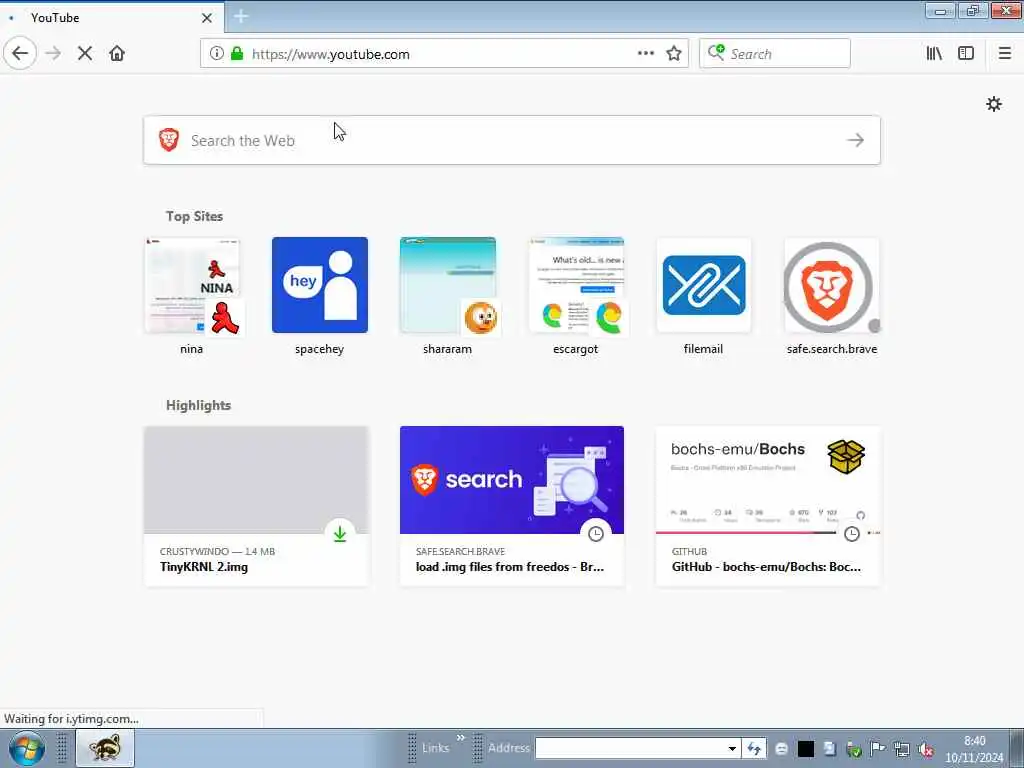This screenshot has height=768, width=1024.
Task: Open the safe.search.brave top site tile
Action: click(x=831, y=296)
